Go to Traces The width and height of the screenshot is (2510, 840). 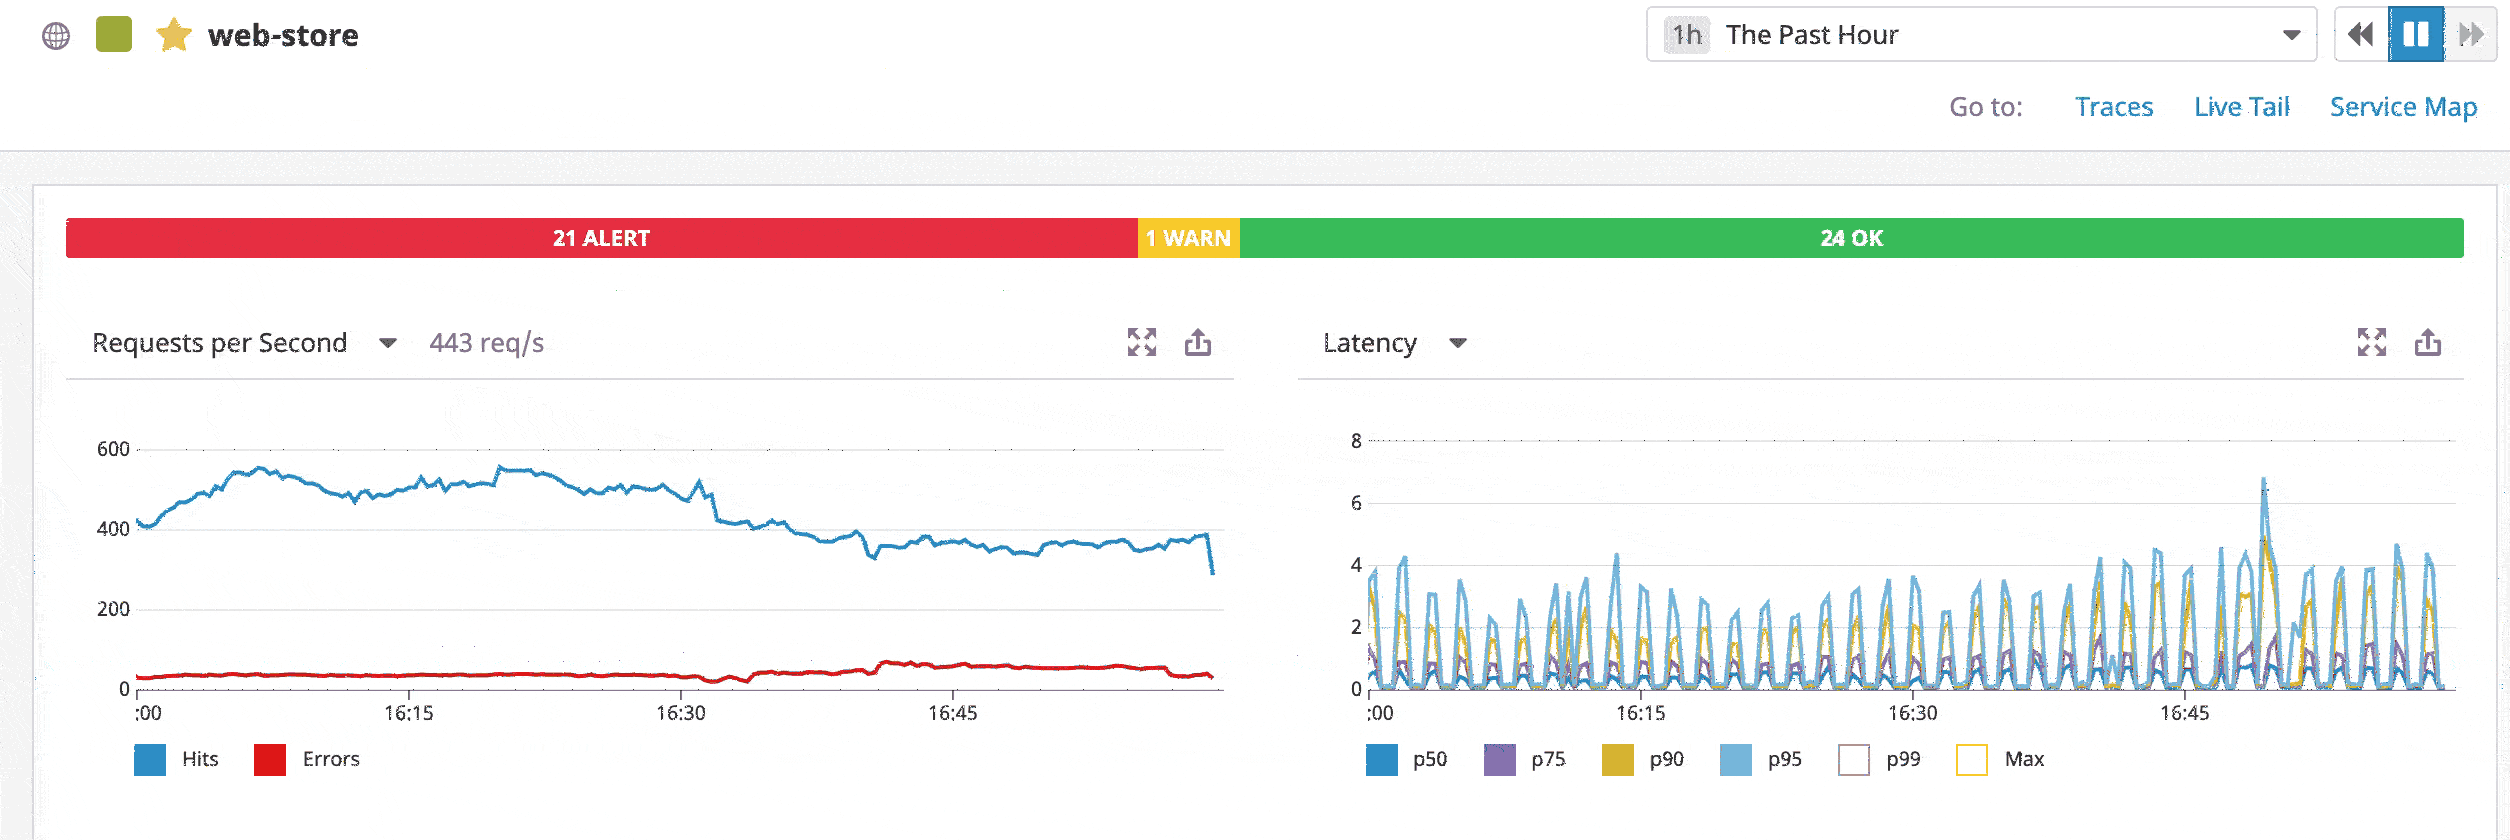point(2113,107)
